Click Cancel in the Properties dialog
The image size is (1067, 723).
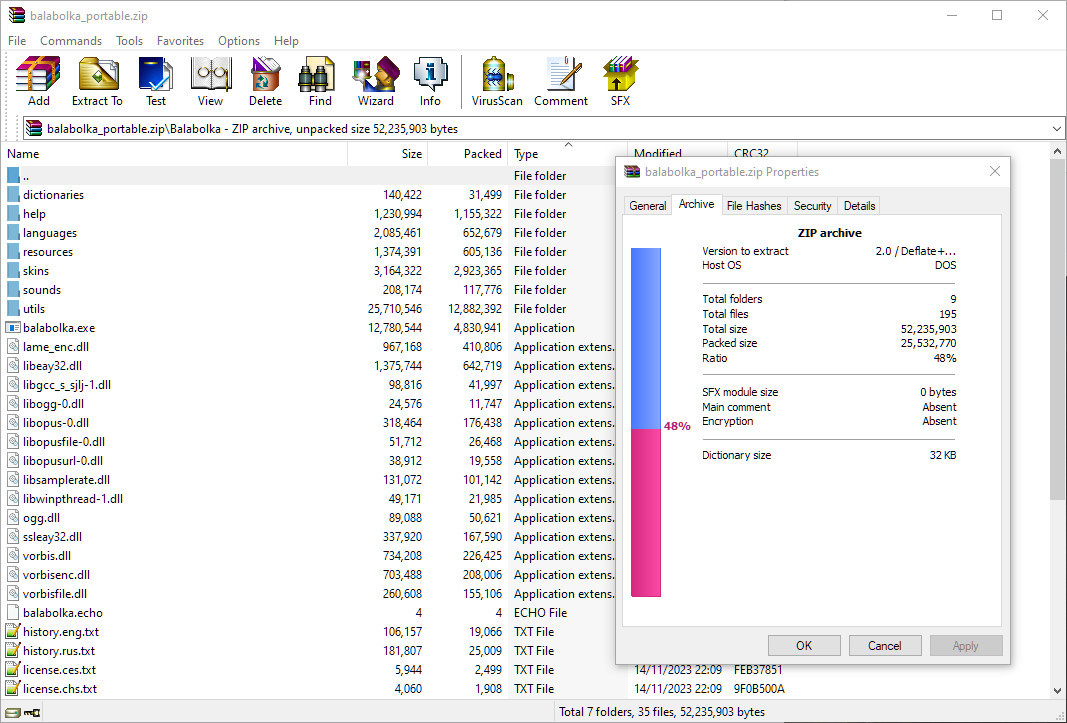[885, 645]
